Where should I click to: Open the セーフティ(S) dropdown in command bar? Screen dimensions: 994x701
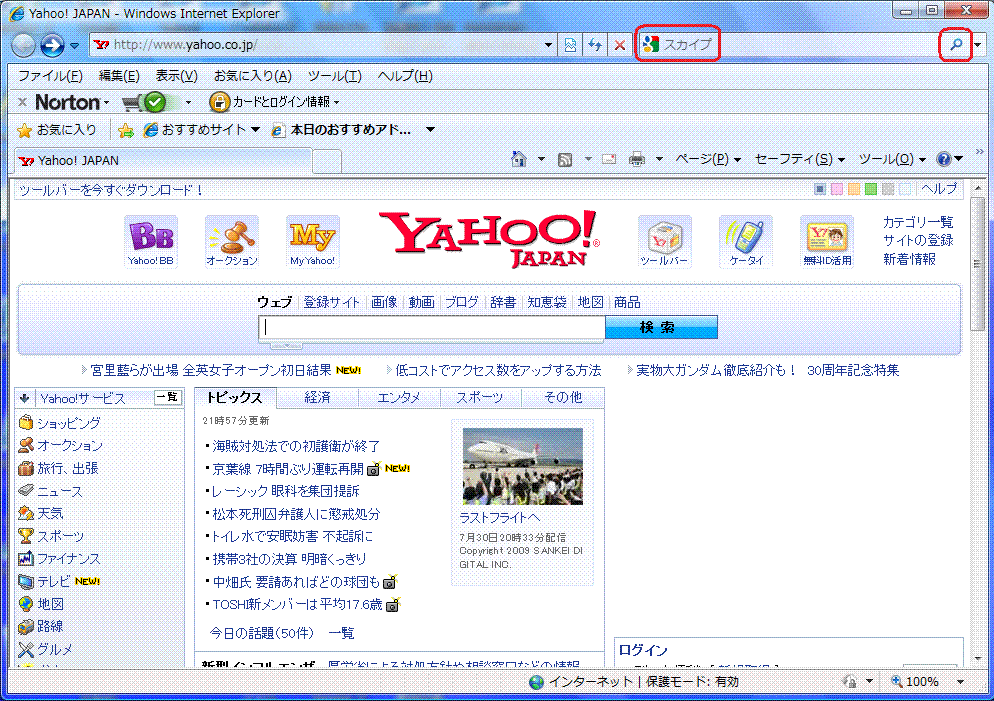(799, 159)
